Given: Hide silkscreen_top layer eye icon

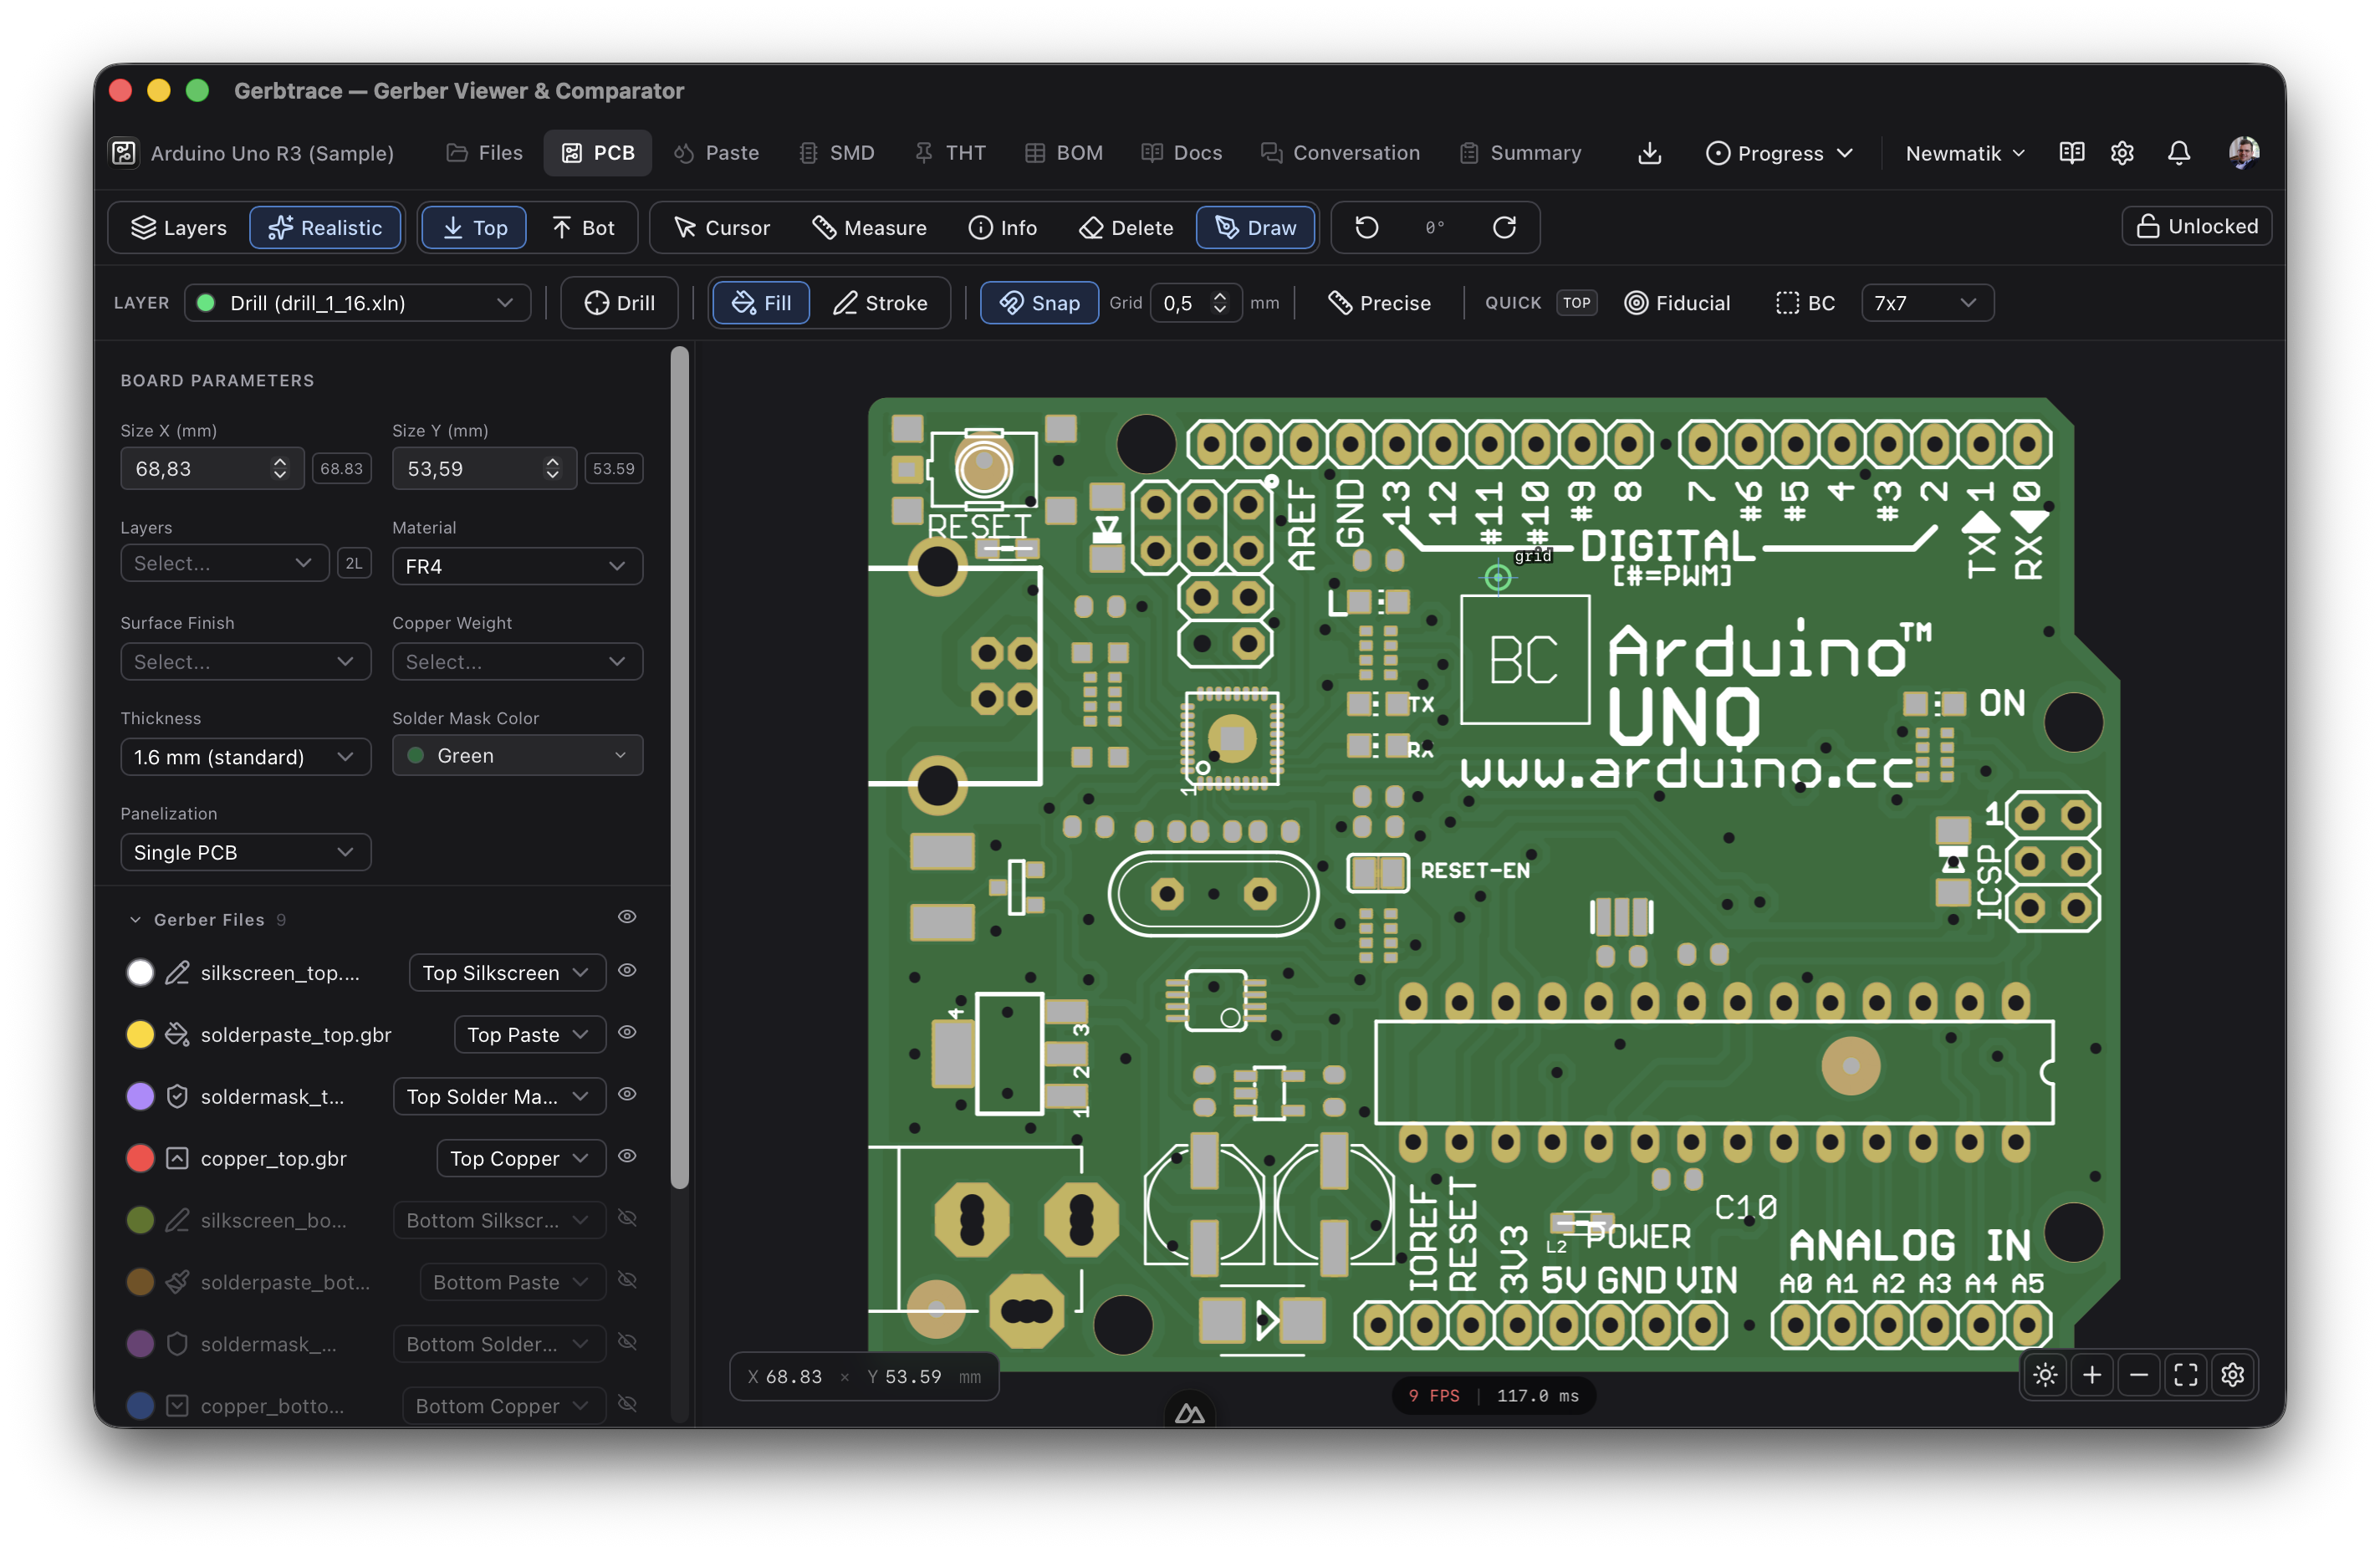Looking at the screenshot, I should (627, 971).
